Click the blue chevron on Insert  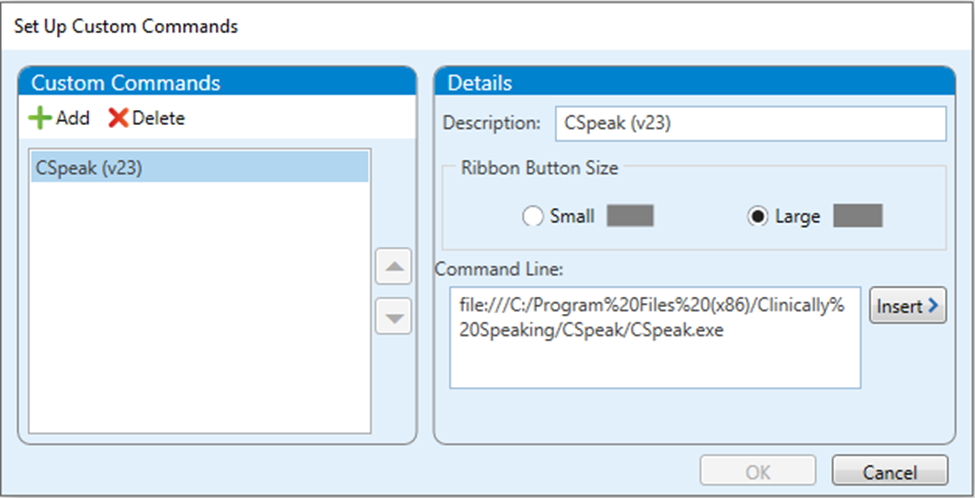pyautogui.click(x=934, y=307)
